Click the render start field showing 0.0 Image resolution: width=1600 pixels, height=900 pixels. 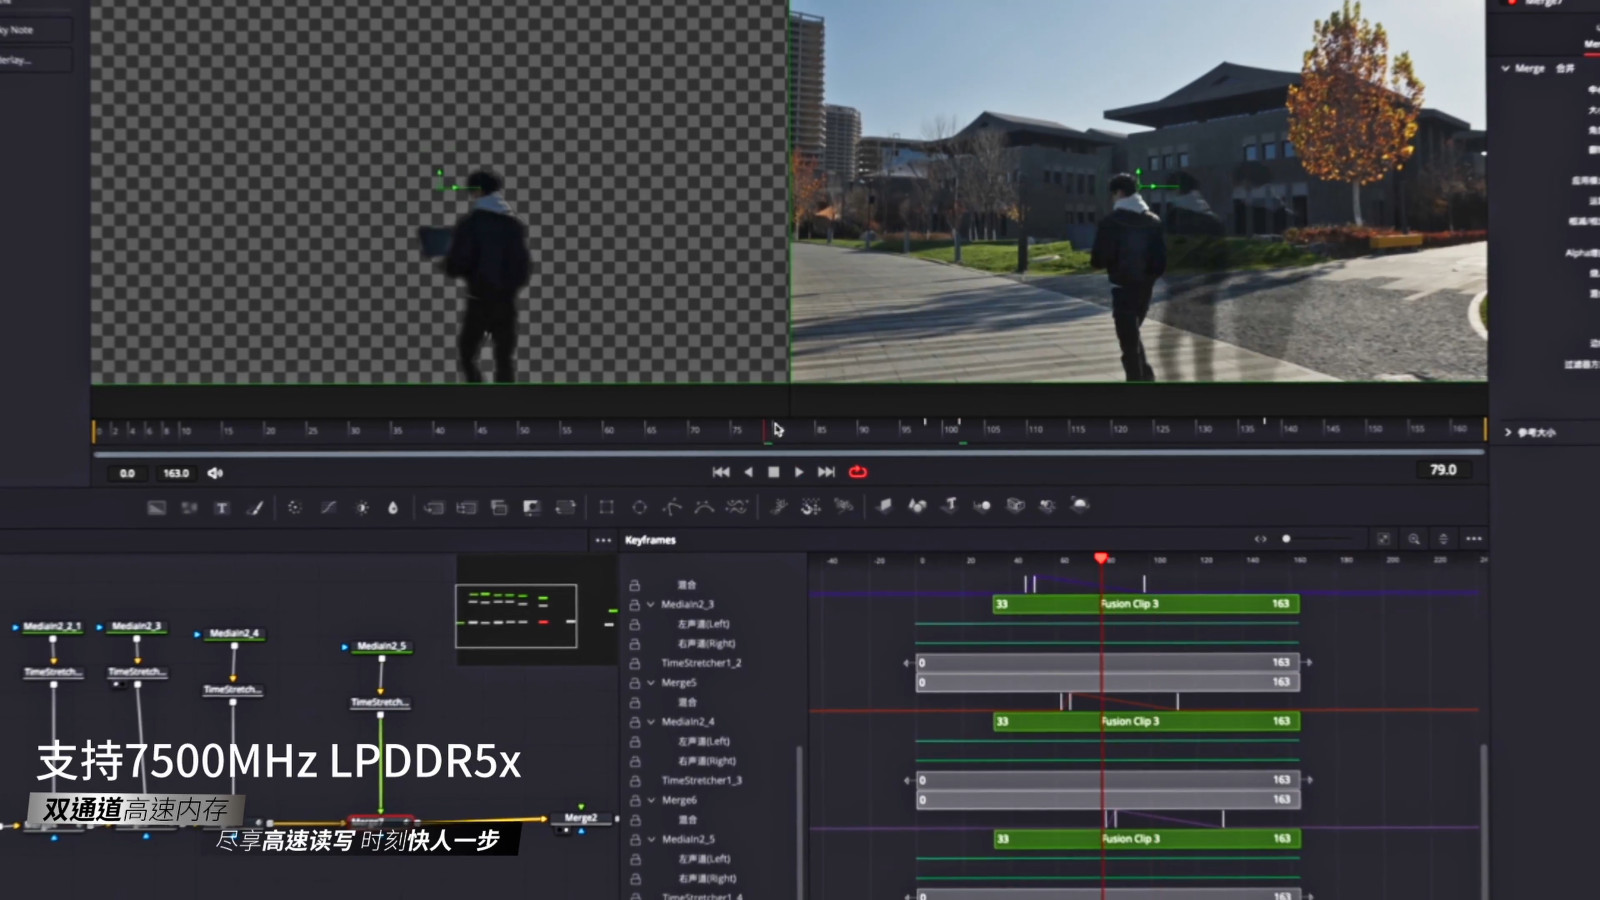tap(128, 473)
